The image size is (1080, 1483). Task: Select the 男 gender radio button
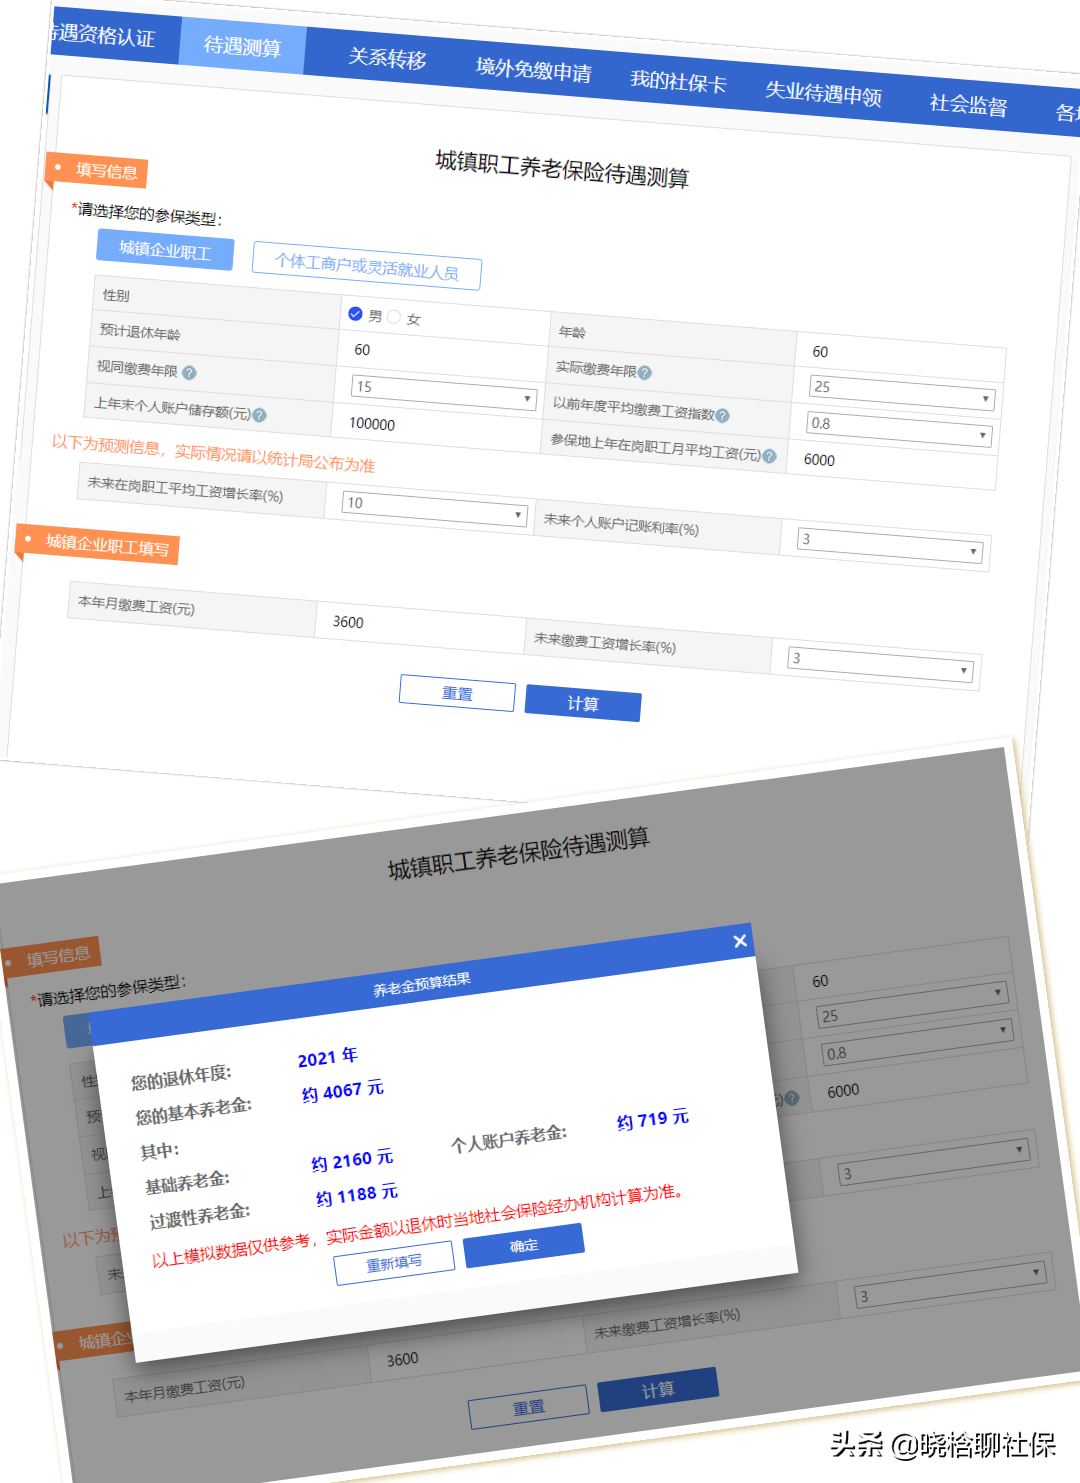356,313
